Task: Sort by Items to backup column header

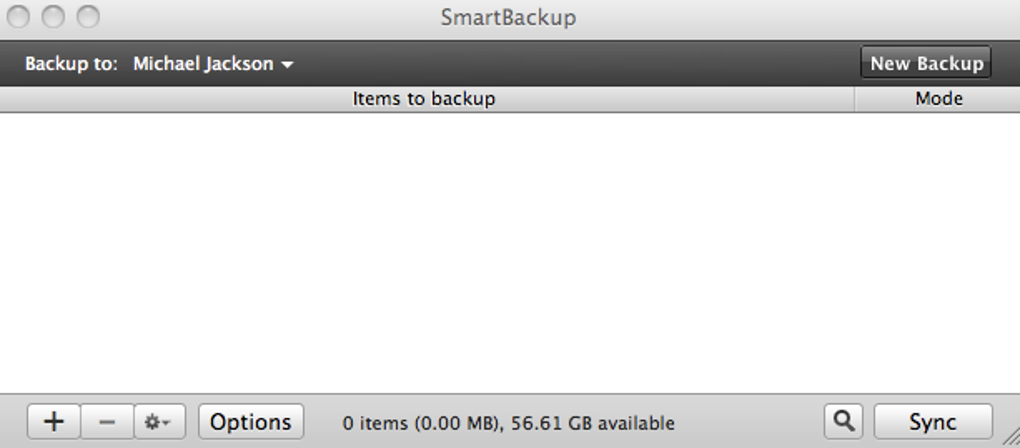Action: 424,99
